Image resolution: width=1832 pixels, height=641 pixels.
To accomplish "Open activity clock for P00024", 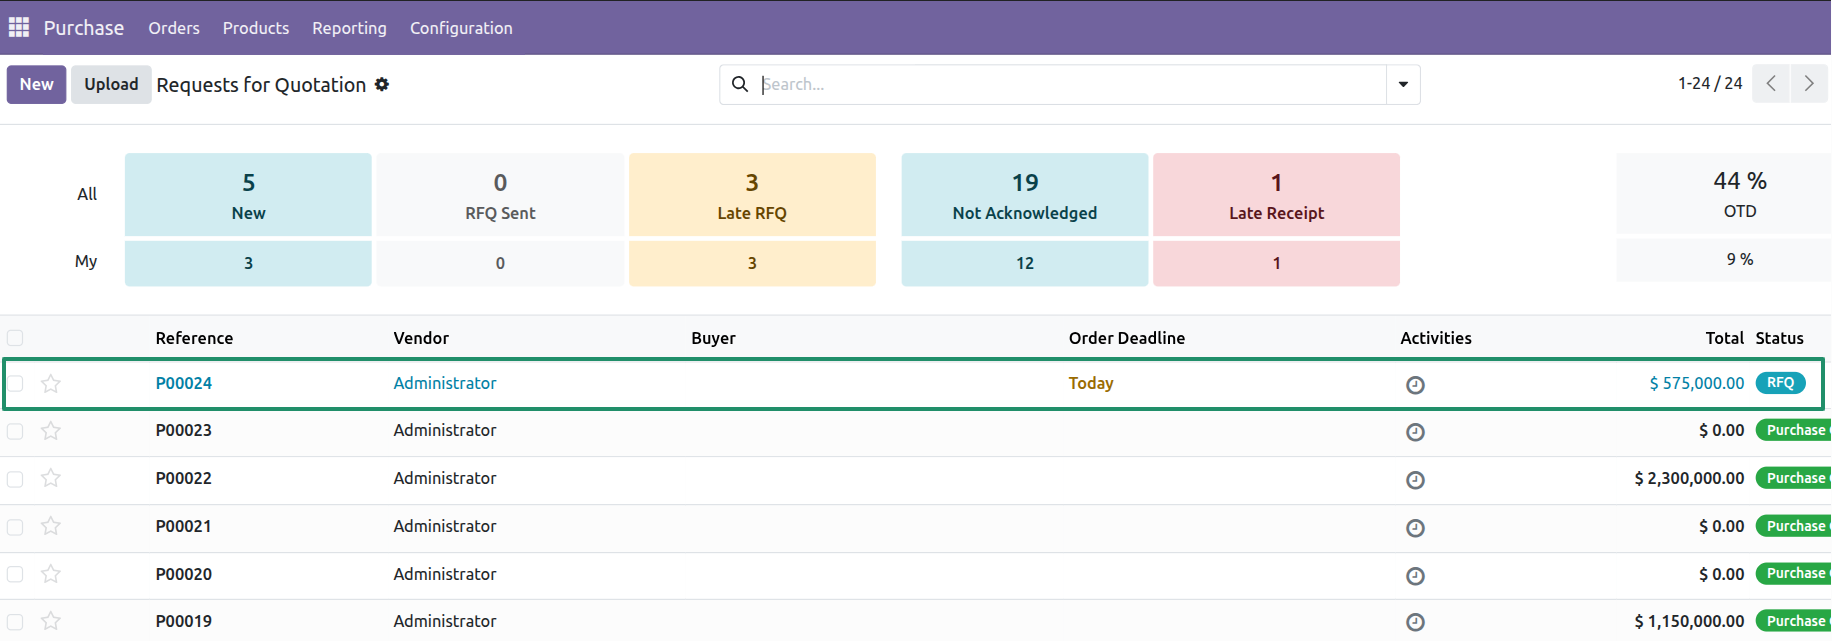I will 1415,385.
